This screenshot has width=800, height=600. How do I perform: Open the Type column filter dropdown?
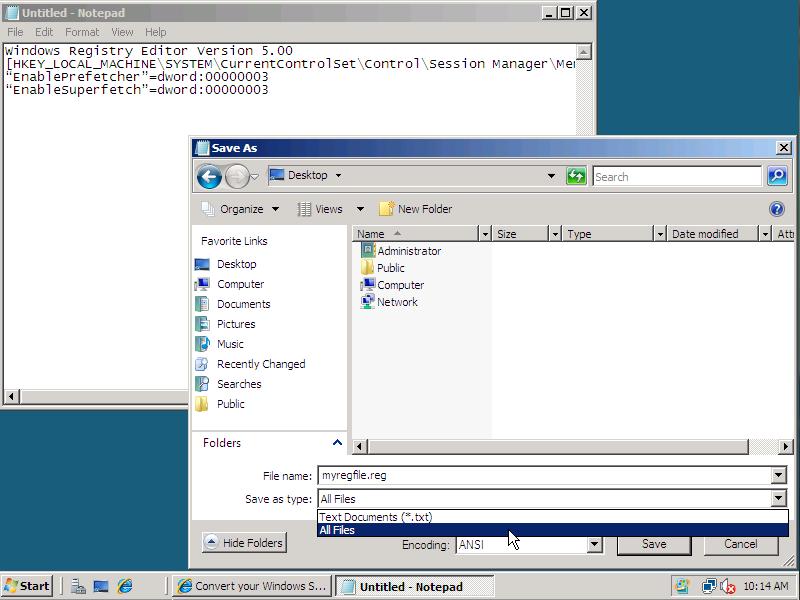[660, 234]
